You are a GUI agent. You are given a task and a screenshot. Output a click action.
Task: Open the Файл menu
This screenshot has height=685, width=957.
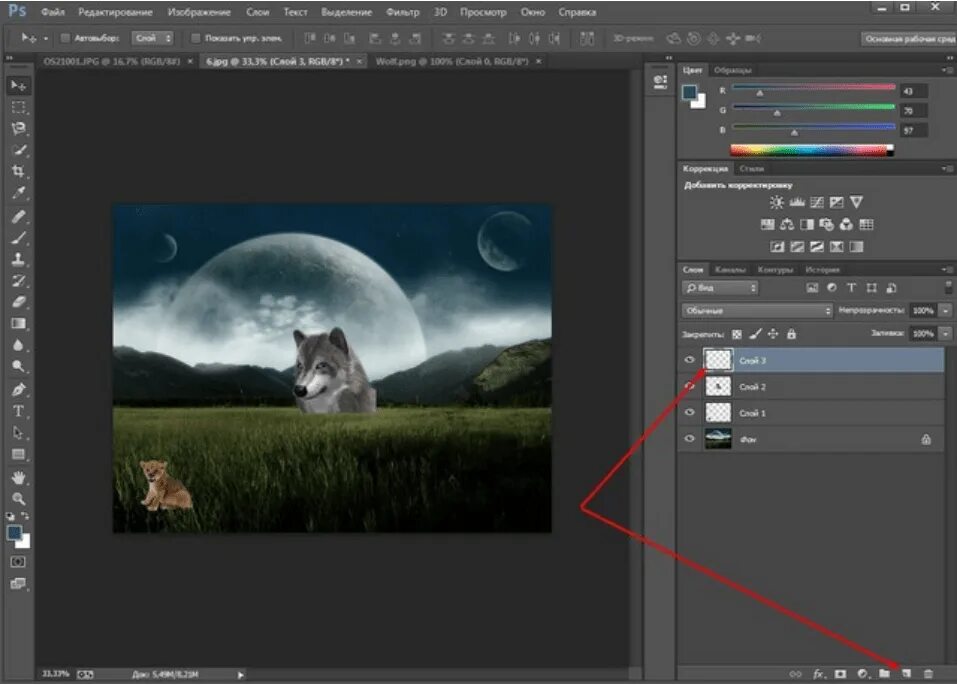tap(53, 12)
